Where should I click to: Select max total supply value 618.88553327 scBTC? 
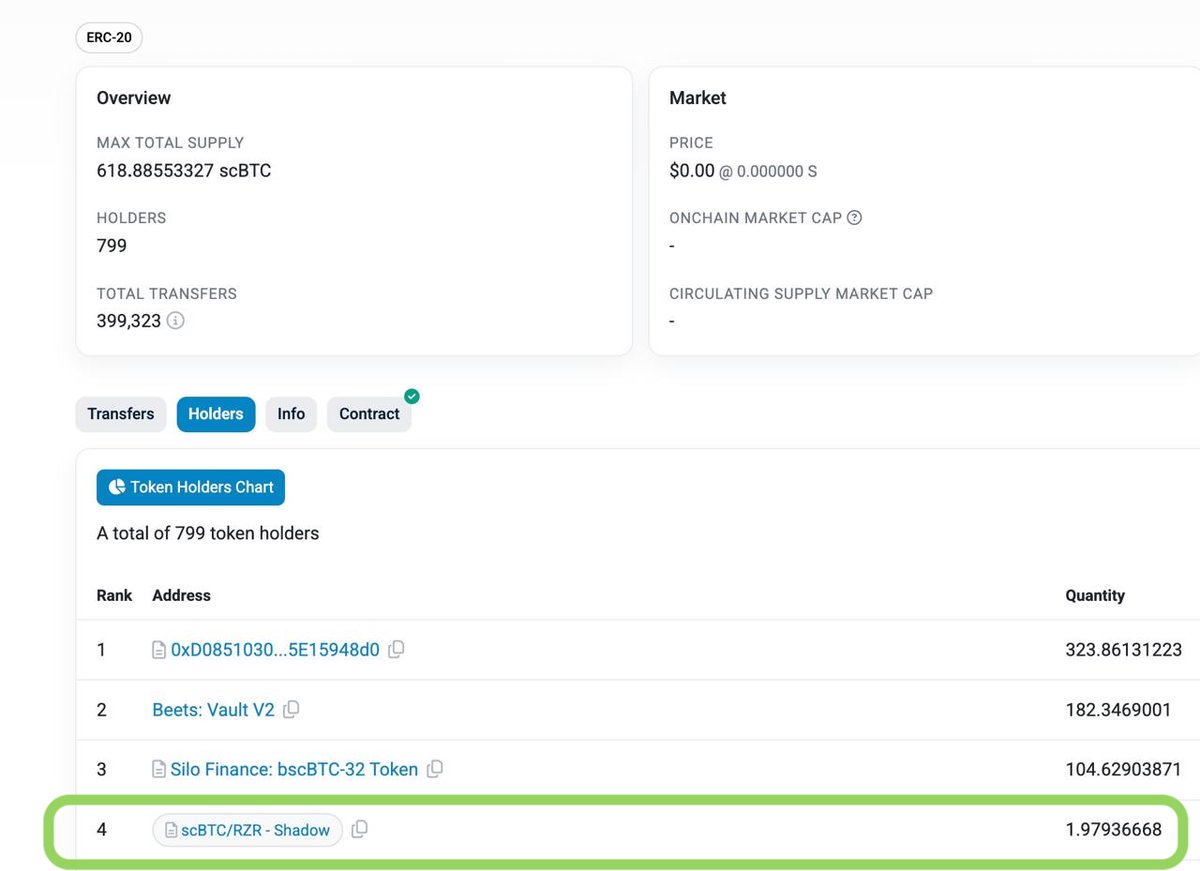click(x=184, y=171)
